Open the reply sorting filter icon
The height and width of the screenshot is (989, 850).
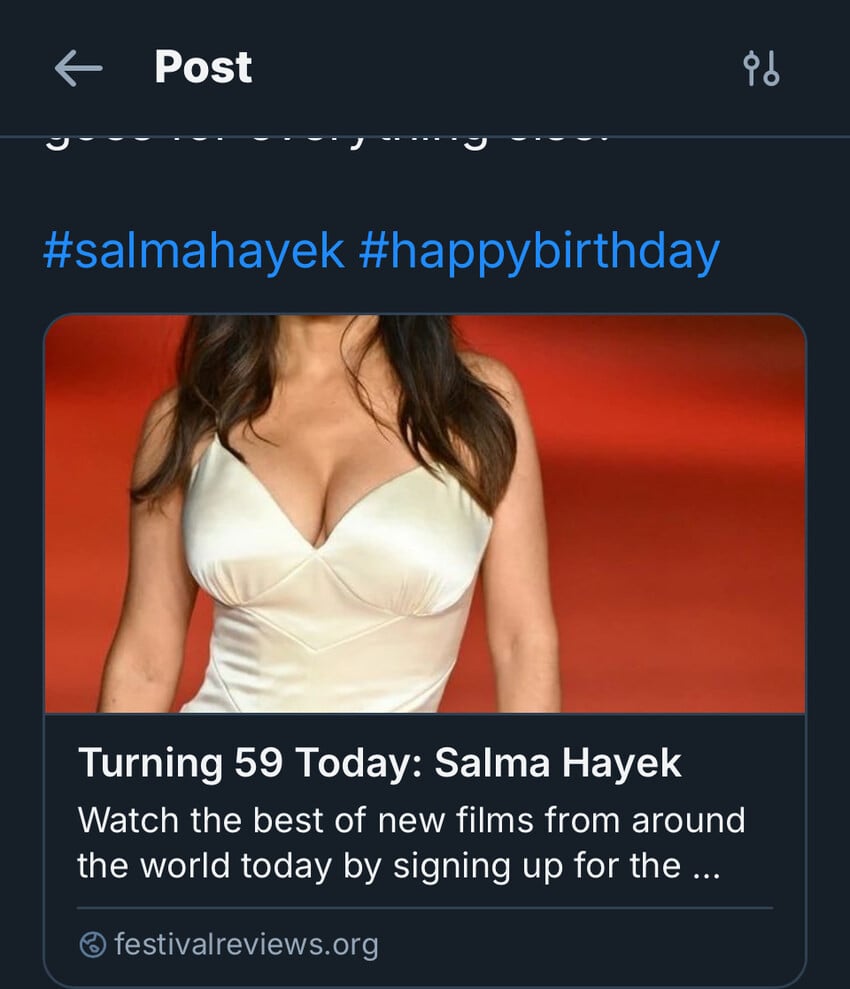pyautogui.click(x=761, y=69)
